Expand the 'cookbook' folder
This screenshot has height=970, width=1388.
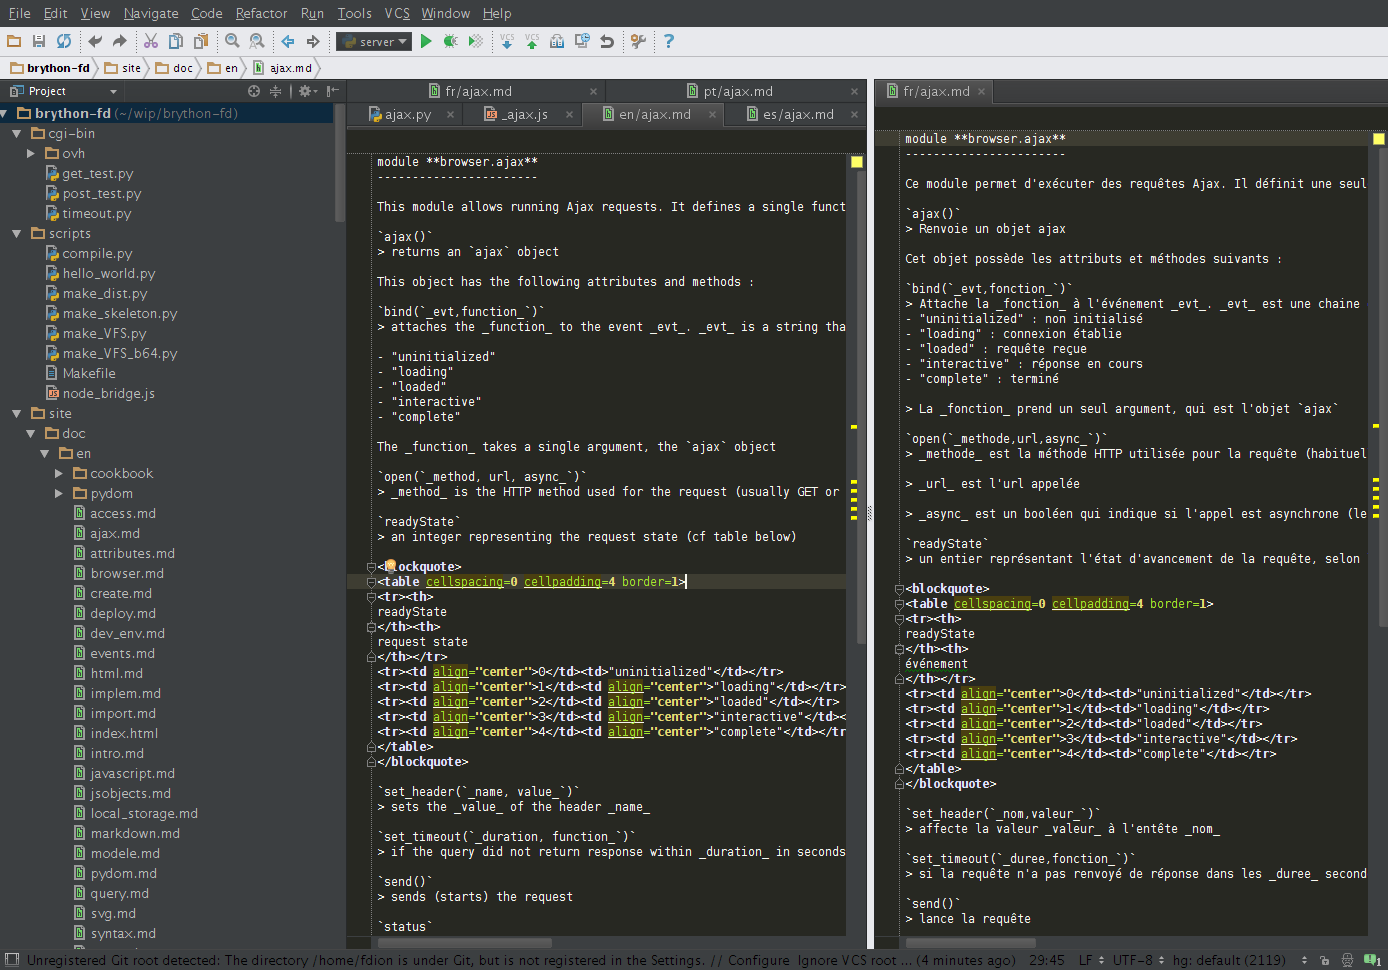coord(60,473)
